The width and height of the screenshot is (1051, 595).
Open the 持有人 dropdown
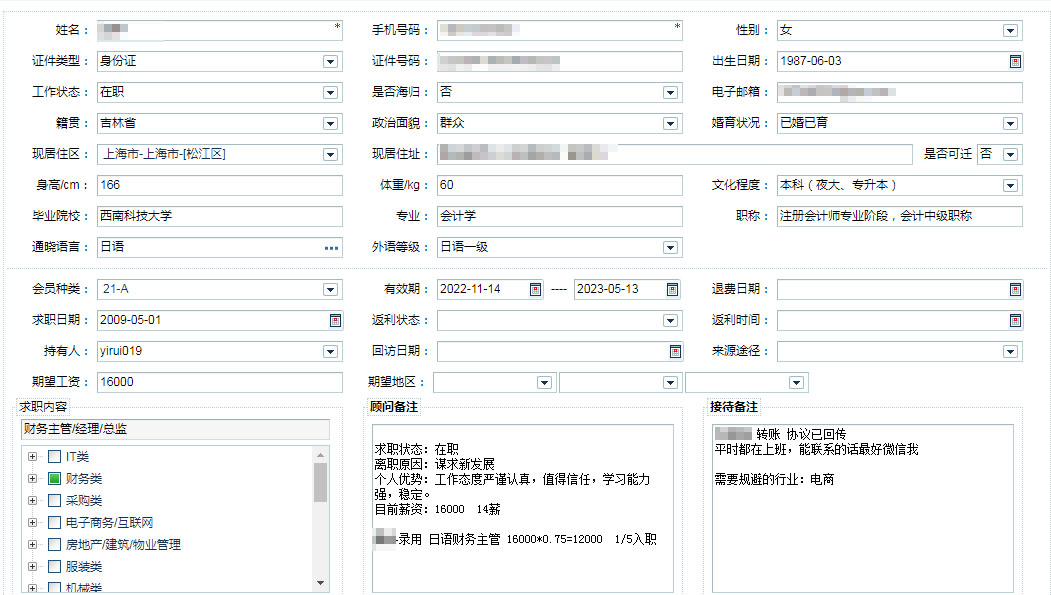click(x=330, y=351)
